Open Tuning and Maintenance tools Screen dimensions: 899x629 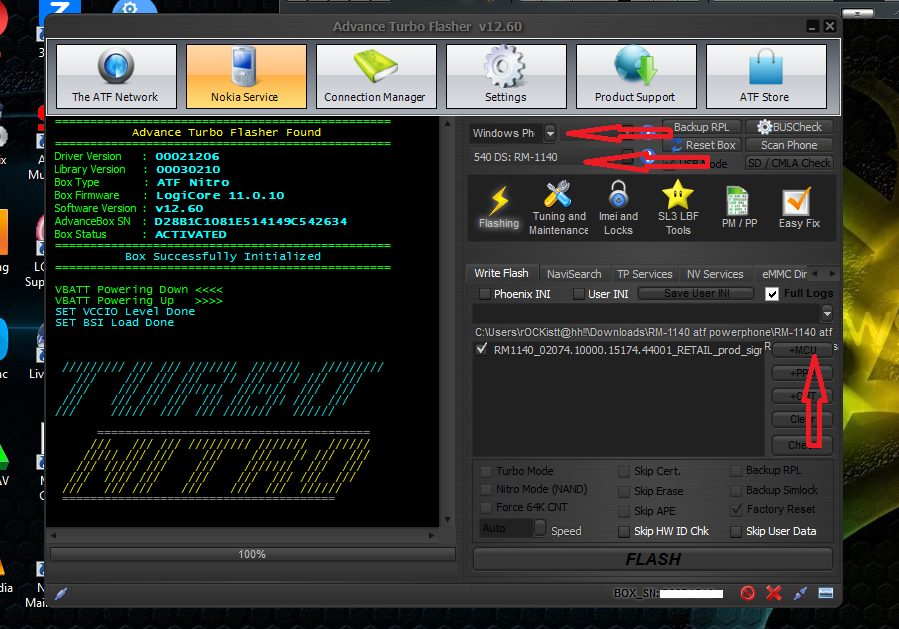(558, 208)
